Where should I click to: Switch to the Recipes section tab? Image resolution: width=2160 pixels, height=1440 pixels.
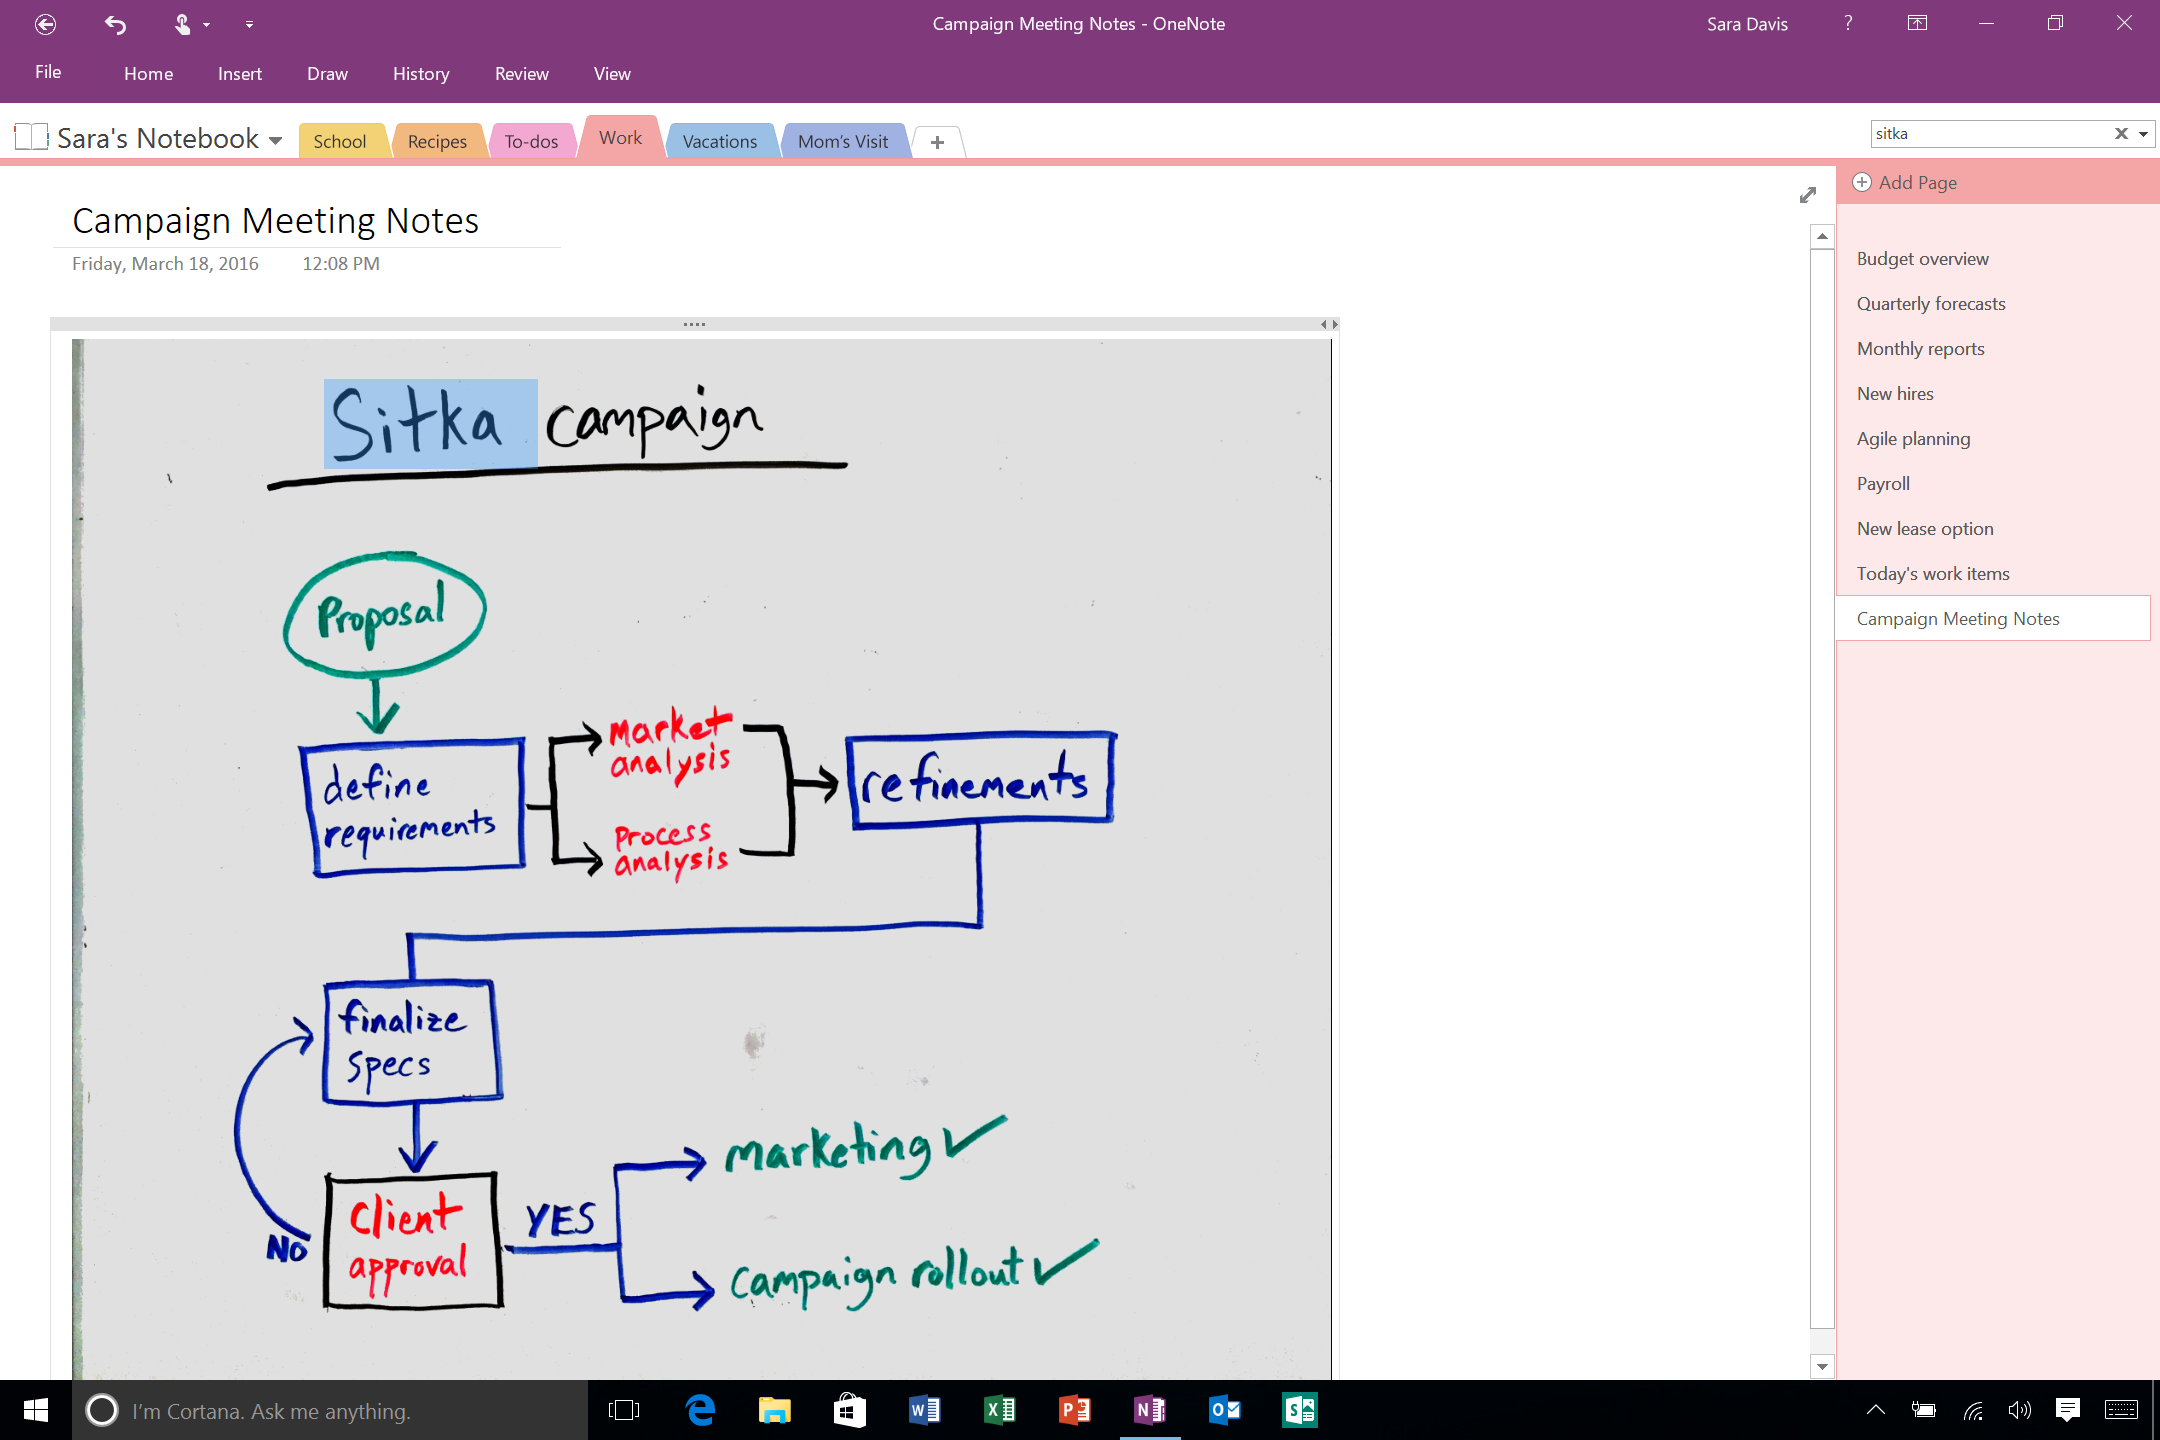click(x=437, y=141)
